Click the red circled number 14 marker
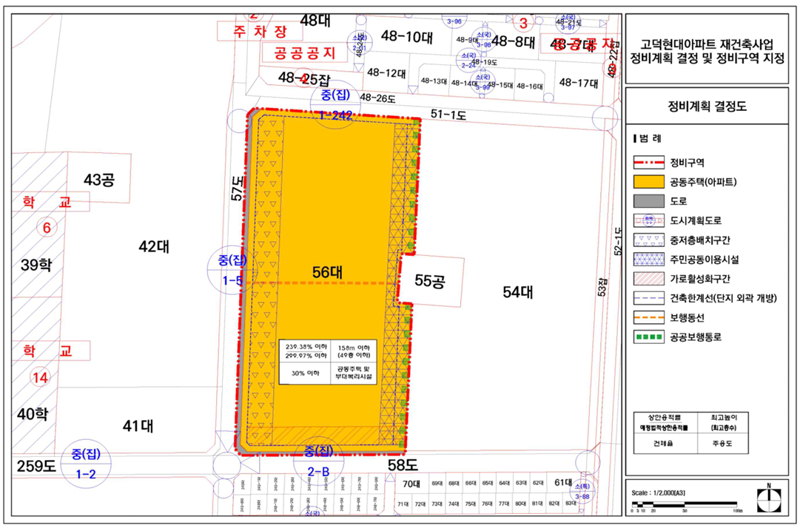Screen dimensions: 800x528 (39, 378)
